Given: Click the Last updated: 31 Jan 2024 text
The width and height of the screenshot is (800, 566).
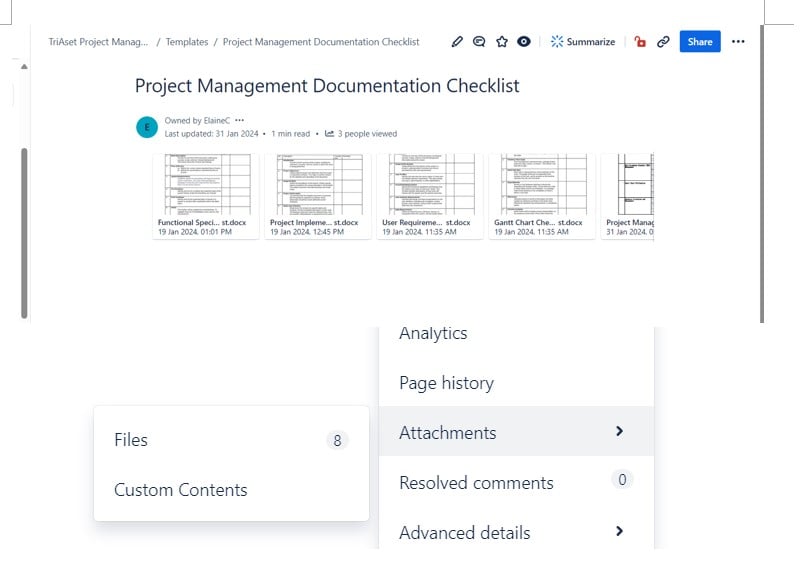Looking at the screenshot, I should [211, 134].
